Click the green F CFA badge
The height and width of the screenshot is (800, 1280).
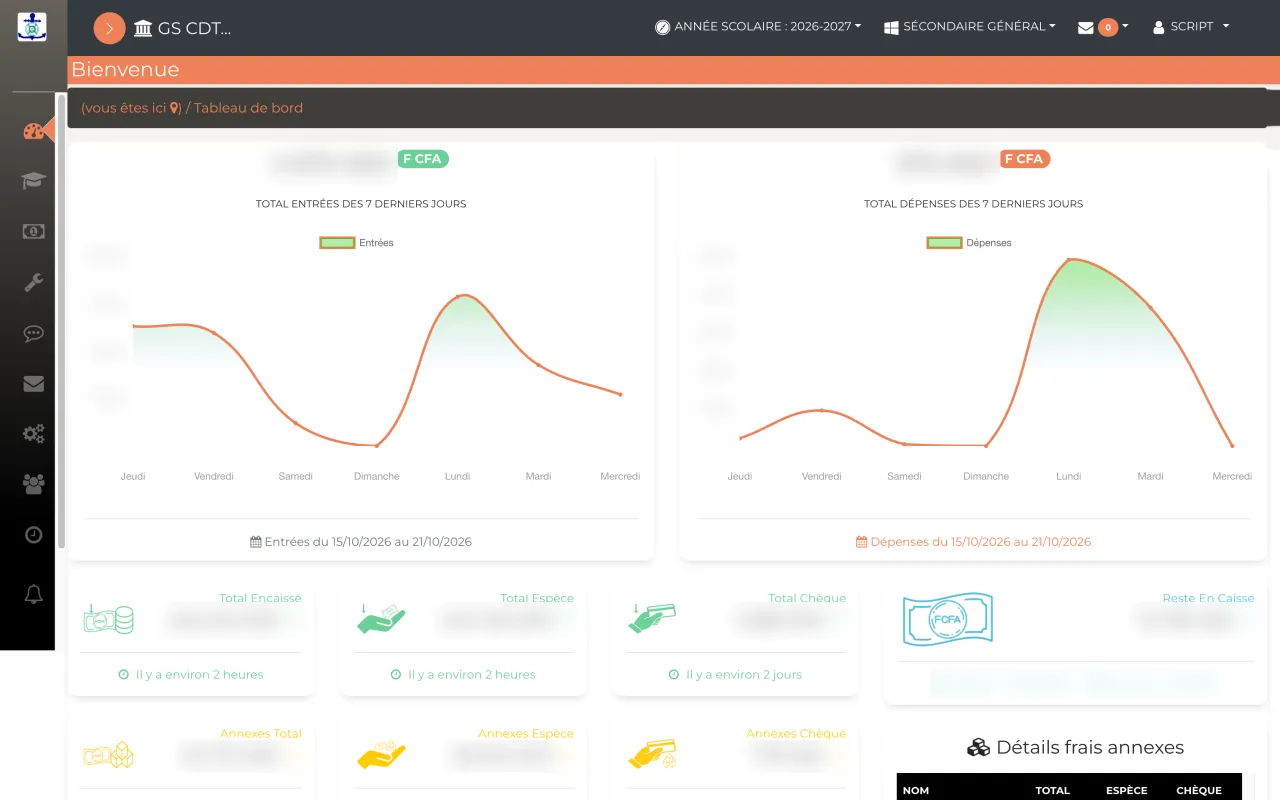click(x=423, y=159)
